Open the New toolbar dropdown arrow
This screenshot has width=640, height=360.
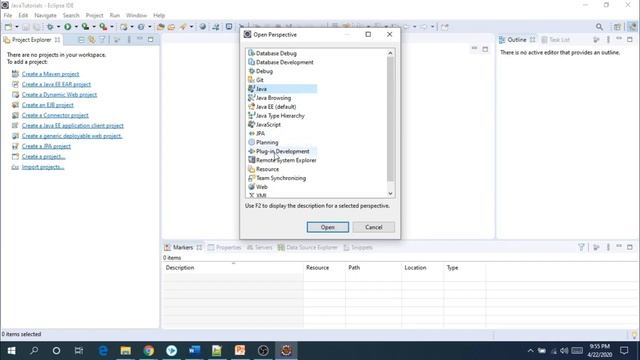tap(17, 27)
